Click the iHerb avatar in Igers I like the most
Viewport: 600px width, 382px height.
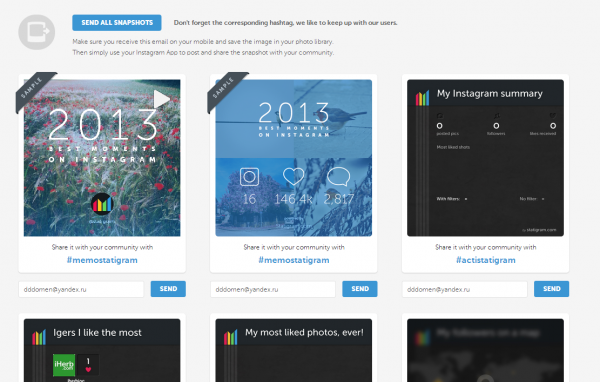64,365
